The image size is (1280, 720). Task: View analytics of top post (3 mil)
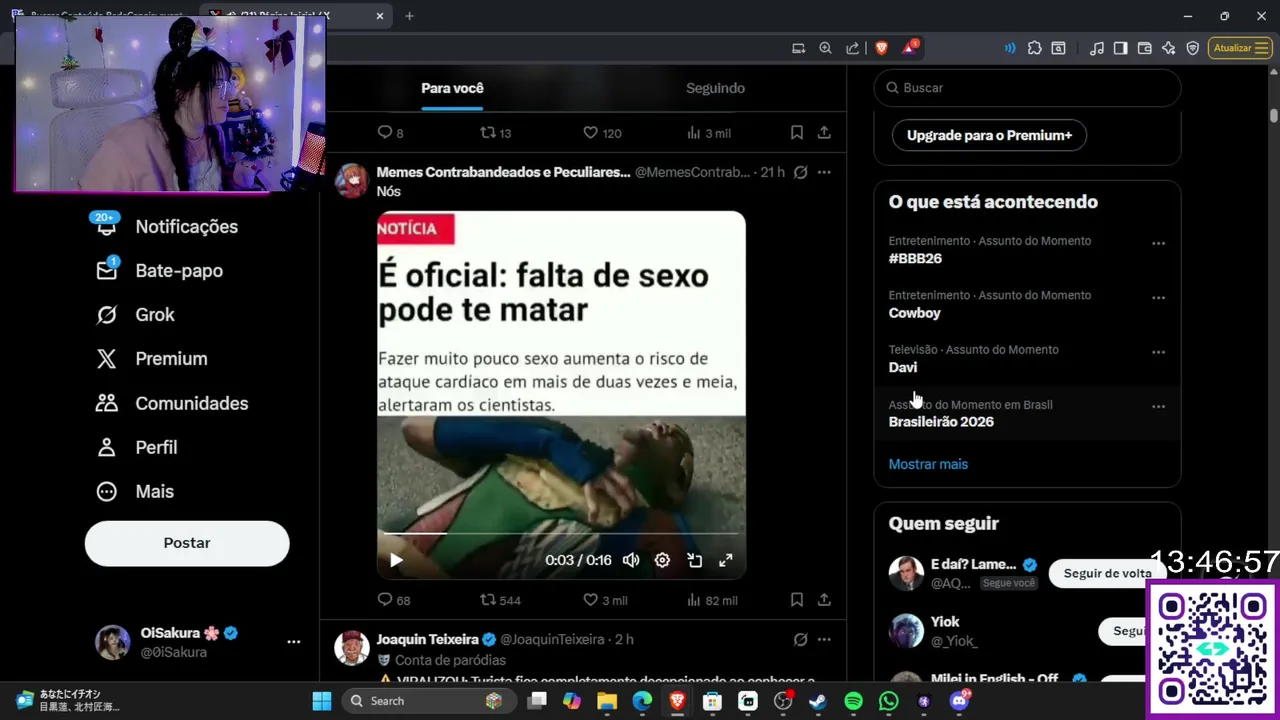pyautogui.click(x=709, y=133)
